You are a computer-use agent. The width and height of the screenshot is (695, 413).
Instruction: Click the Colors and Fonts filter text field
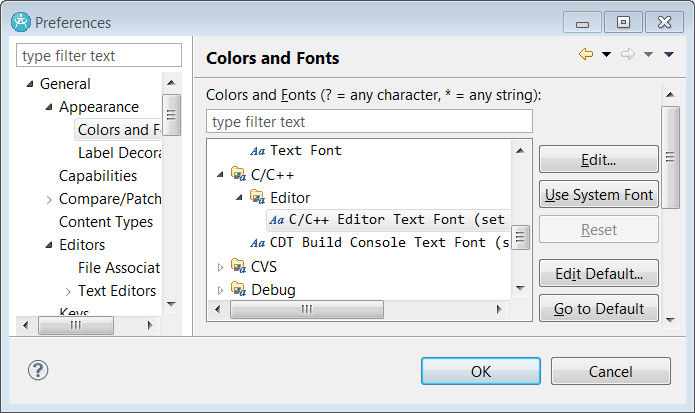tap(369, 121)
